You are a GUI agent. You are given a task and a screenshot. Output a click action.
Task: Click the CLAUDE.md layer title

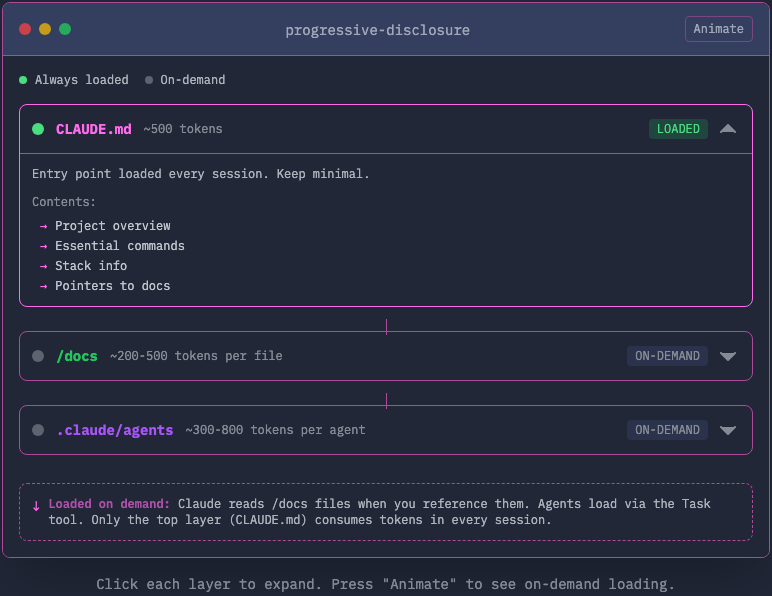click(x=94, y=129)
